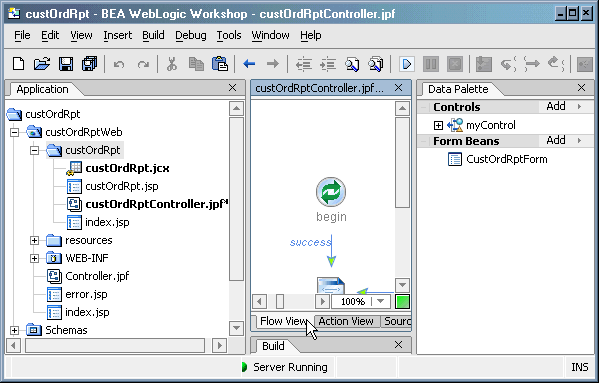The width and height of the screenshot is (599, 383).
Task: Click the Redo toolbar icon
Action: pyautogui.click(x=143, y=64)
